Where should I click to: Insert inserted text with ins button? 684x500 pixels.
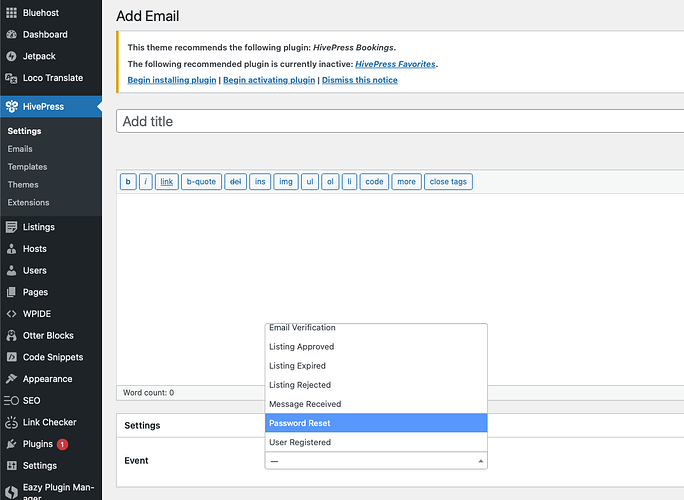260,182
